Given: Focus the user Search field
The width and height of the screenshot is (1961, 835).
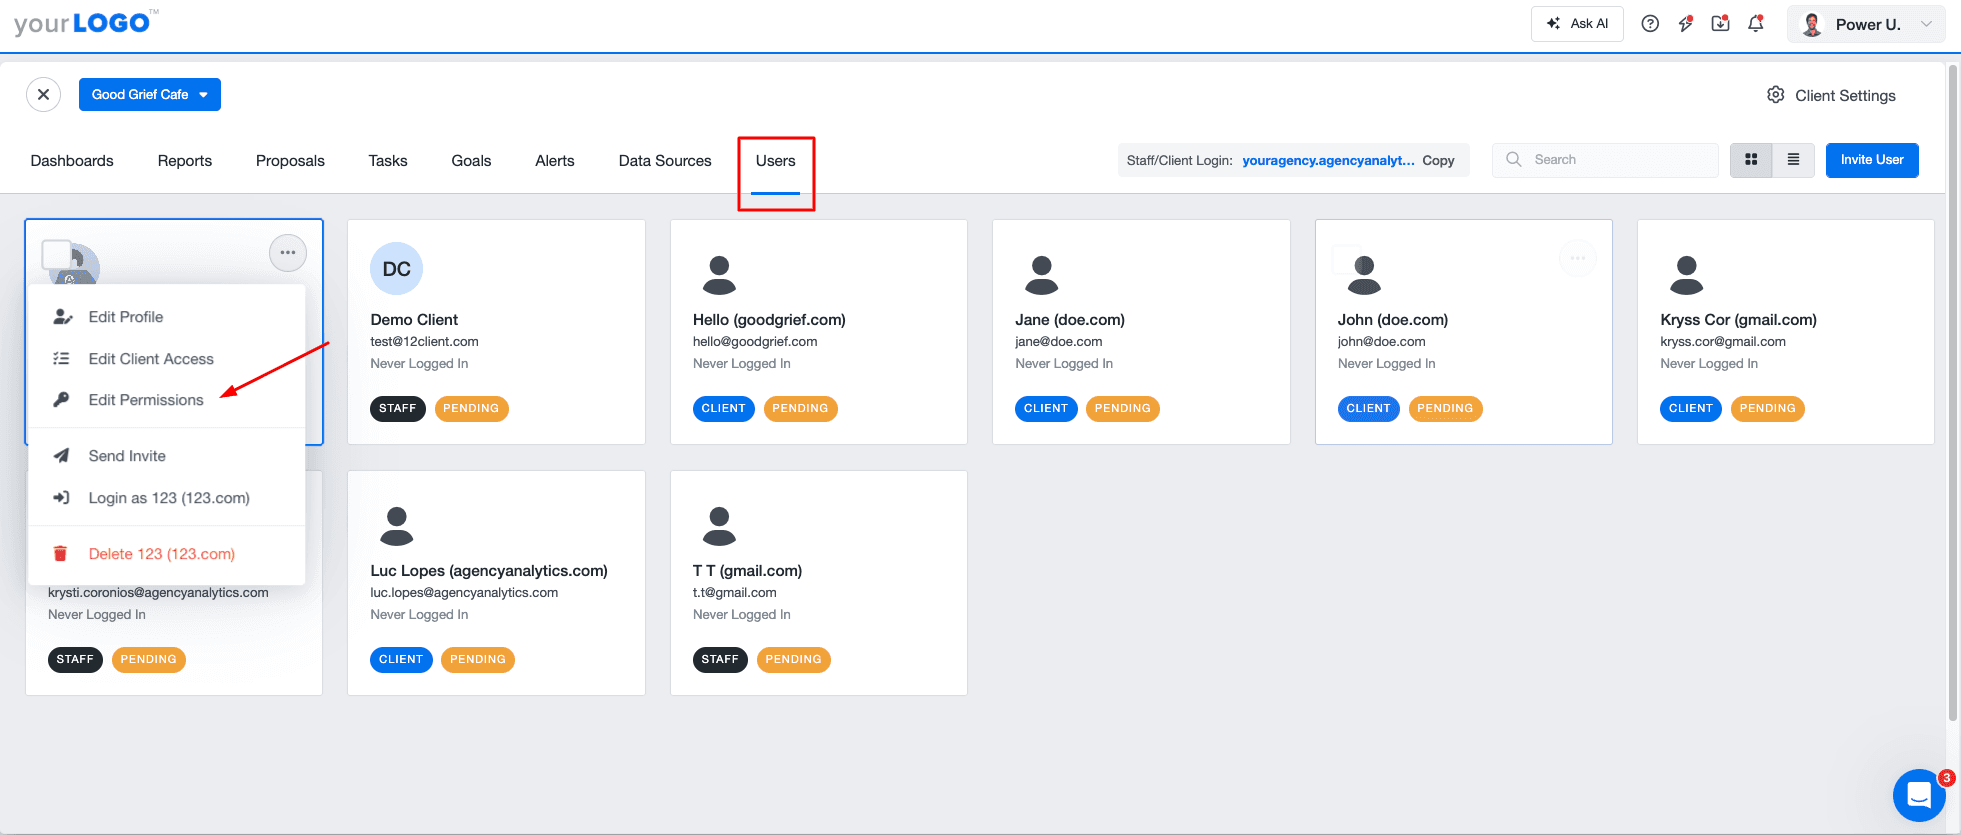Looking at the screenshot, I should click(x=1605, y=160).
